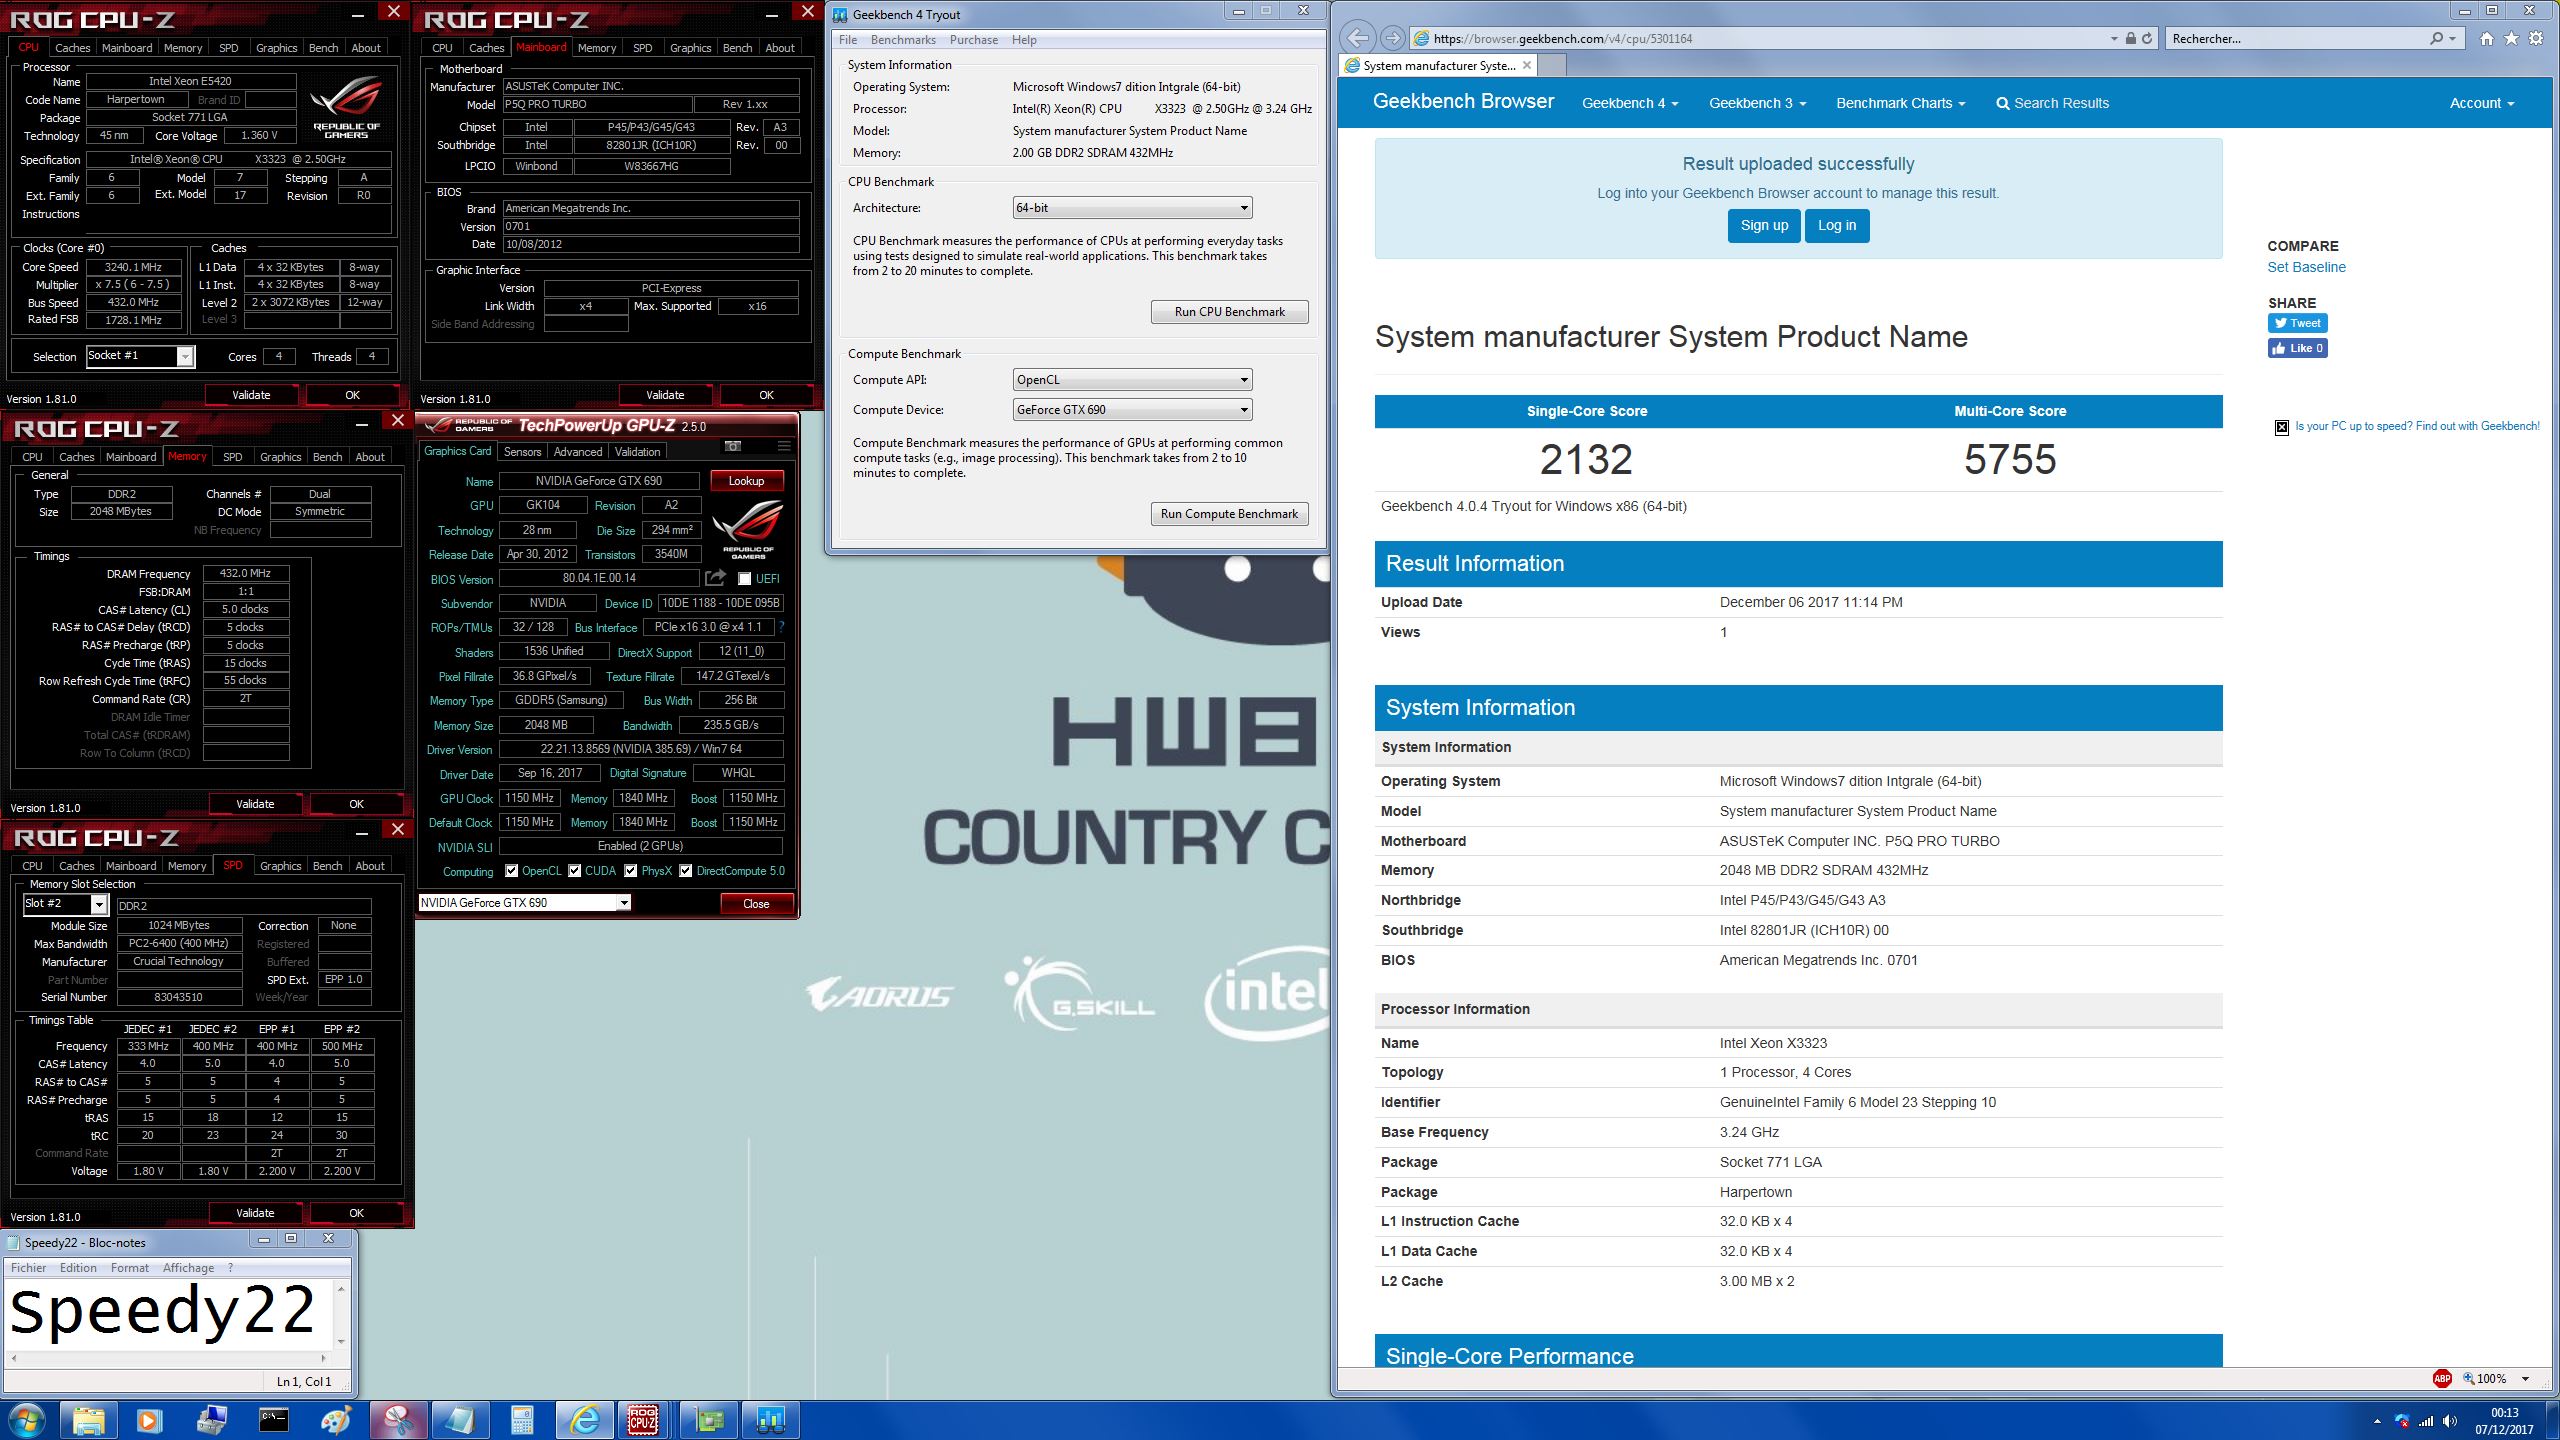Toggle the OpenCL checkbox in GPU-Z
This screenshot has height=1440, width=2560.
tap(511, 871)
